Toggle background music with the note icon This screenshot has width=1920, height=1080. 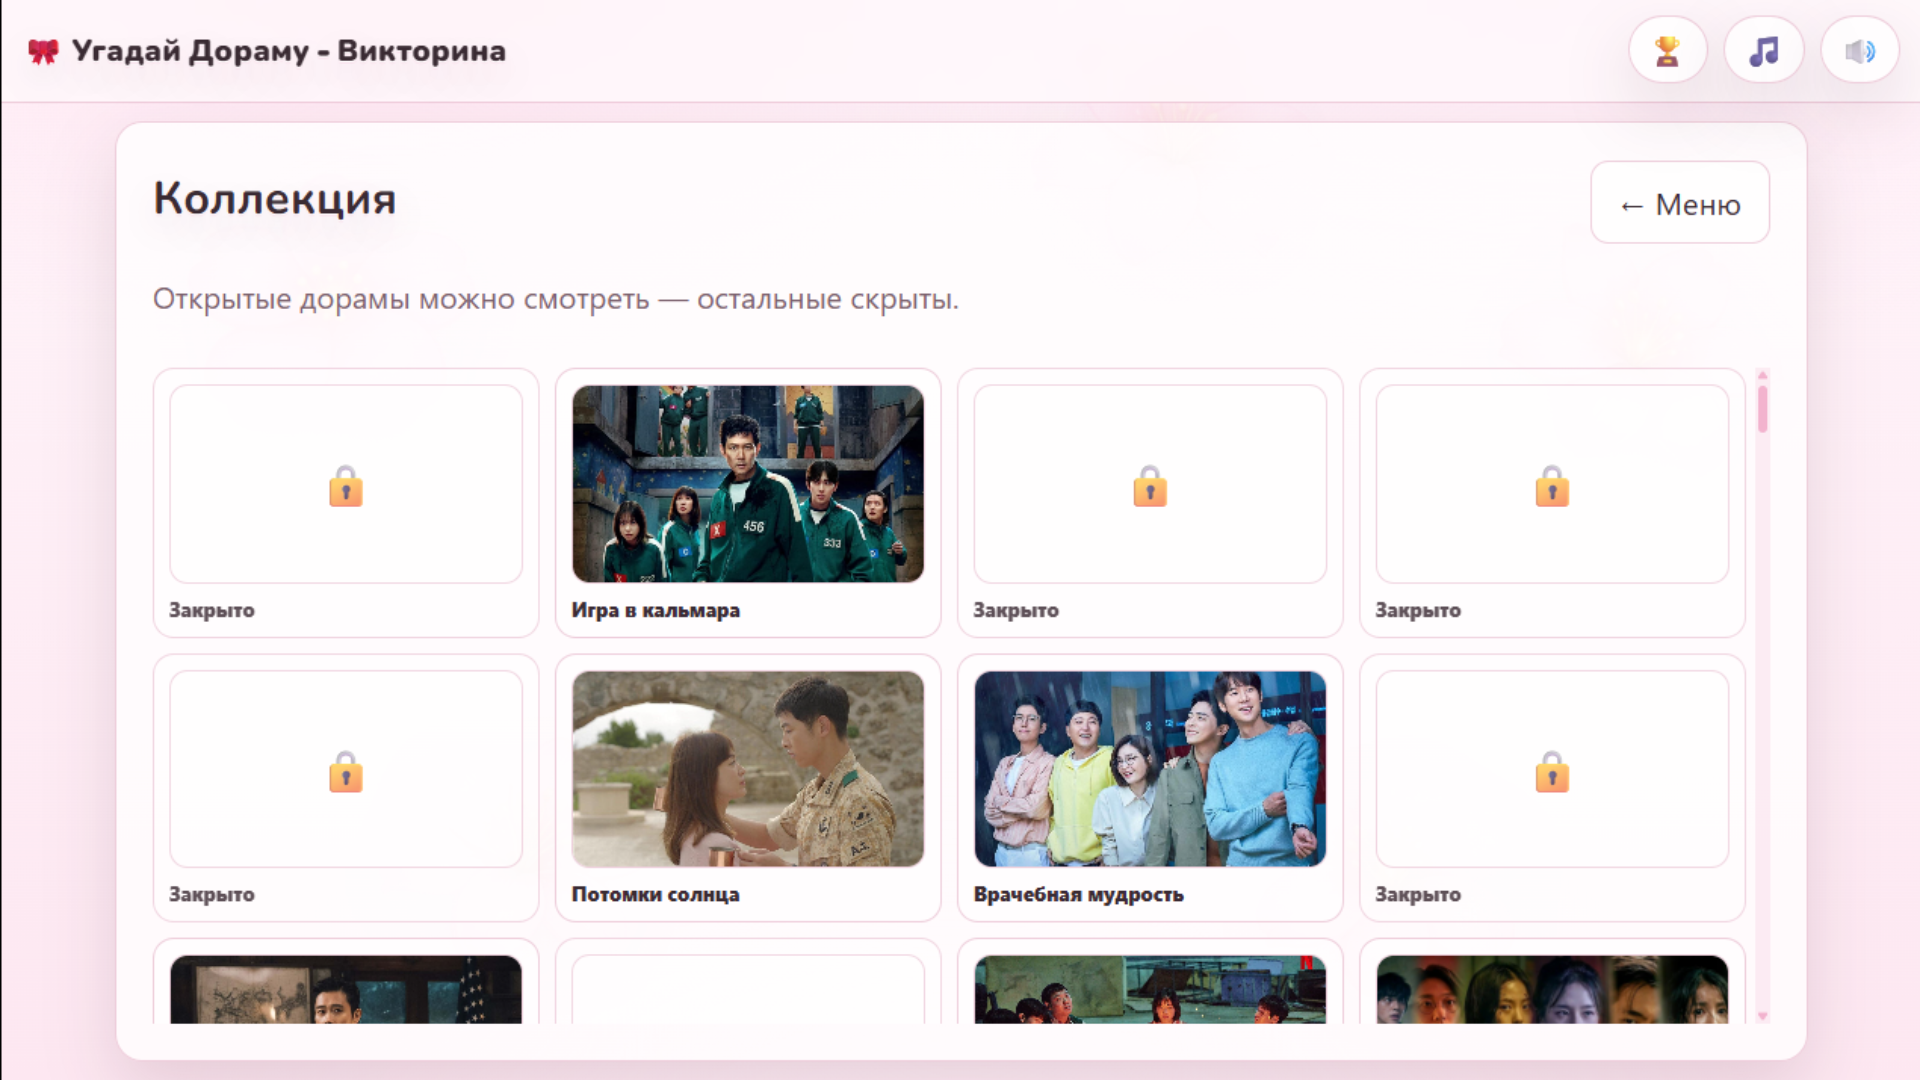(x=1763, y=49)
